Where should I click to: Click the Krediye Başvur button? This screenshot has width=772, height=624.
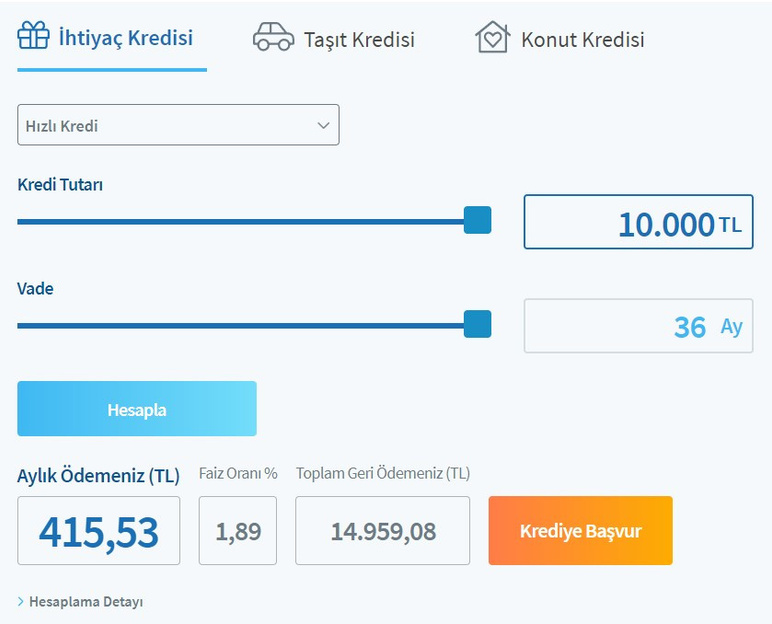click(580, 530)
